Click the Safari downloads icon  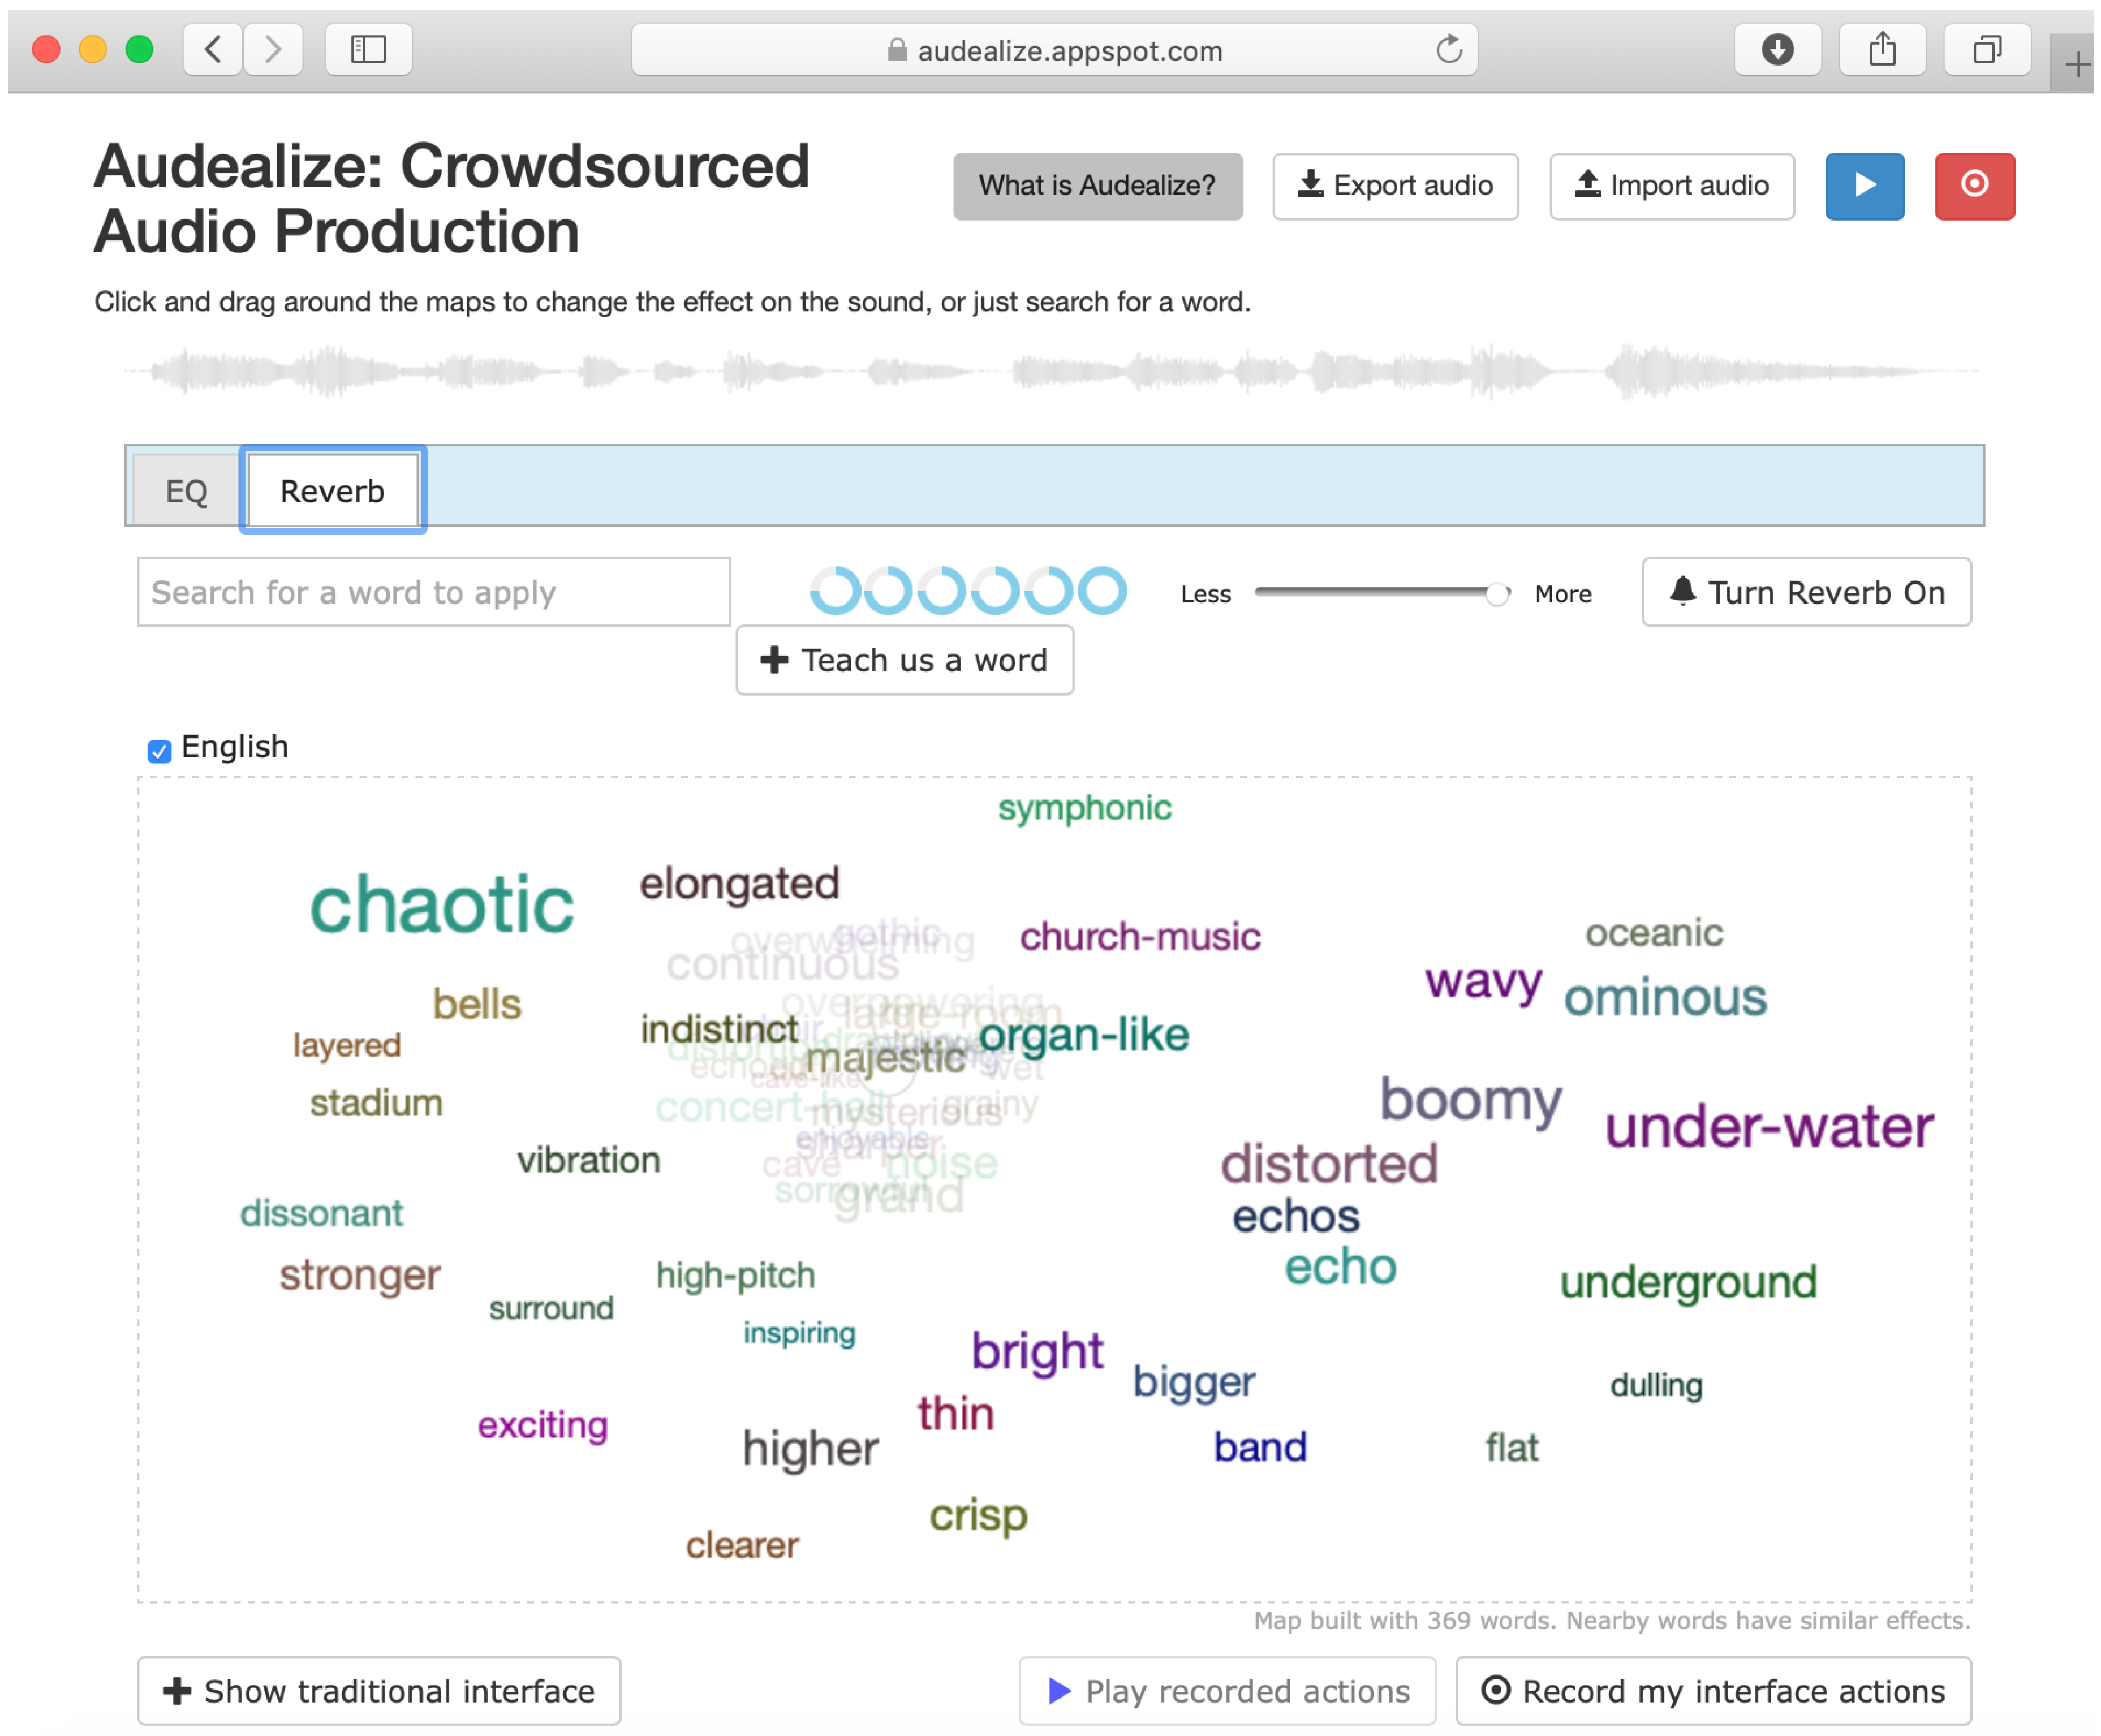(1776, 49)
